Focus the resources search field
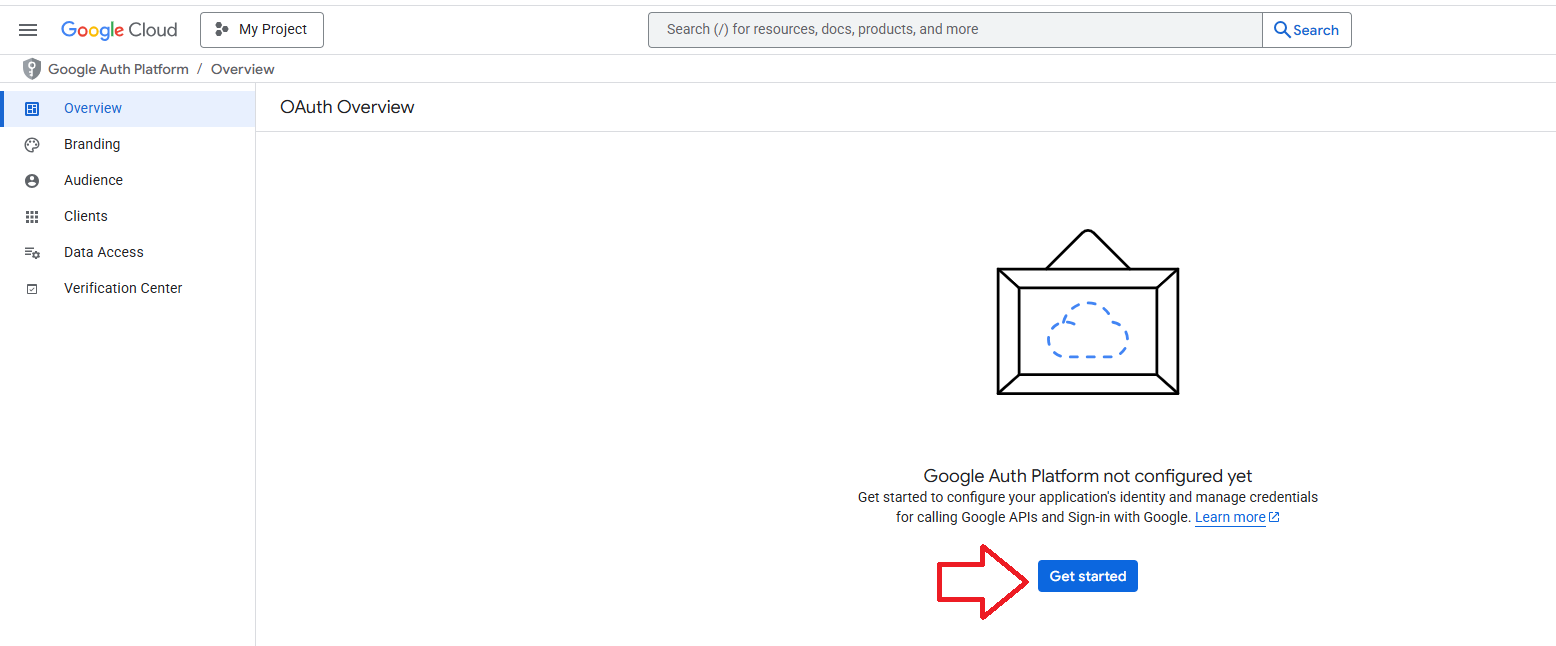The height and width of the screenshot is (646, 1556). tap(955, 30)
